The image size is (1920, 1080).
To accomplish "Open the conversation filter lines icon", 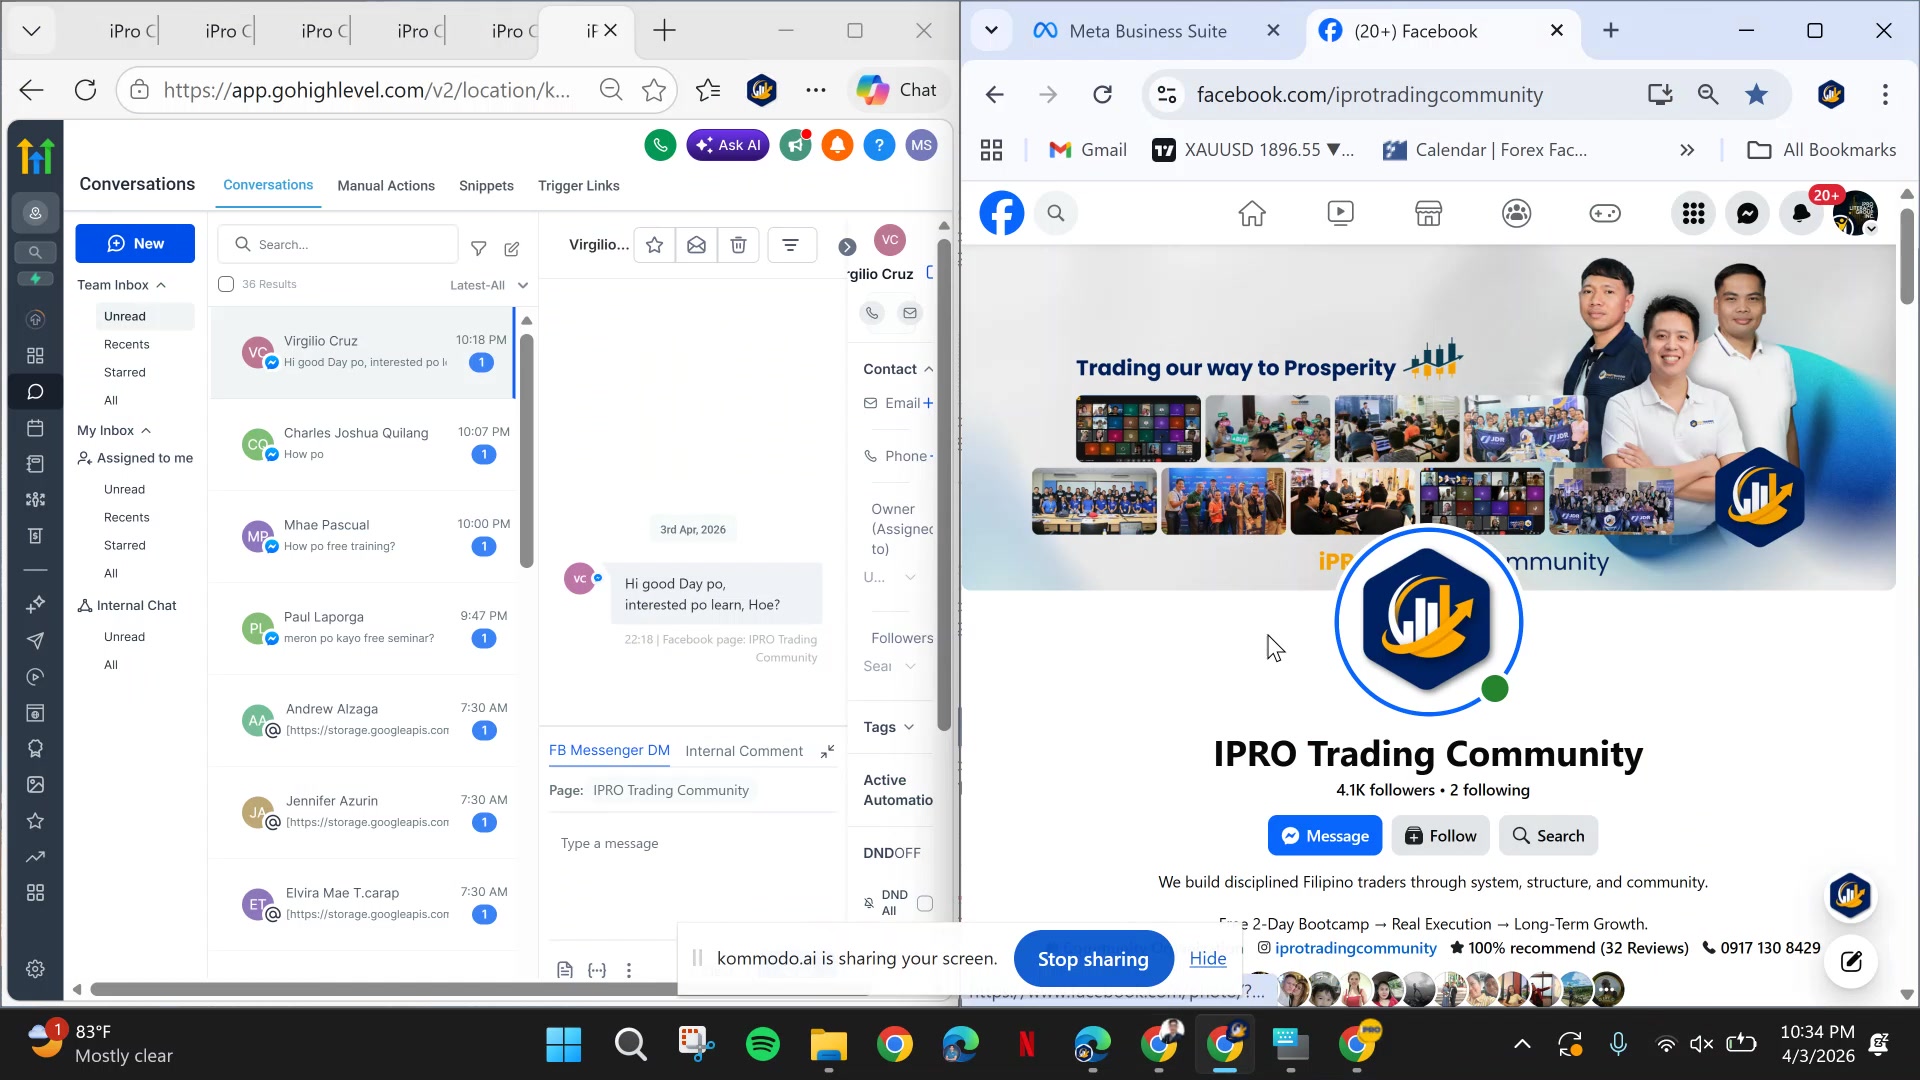I will click(791, 245).
